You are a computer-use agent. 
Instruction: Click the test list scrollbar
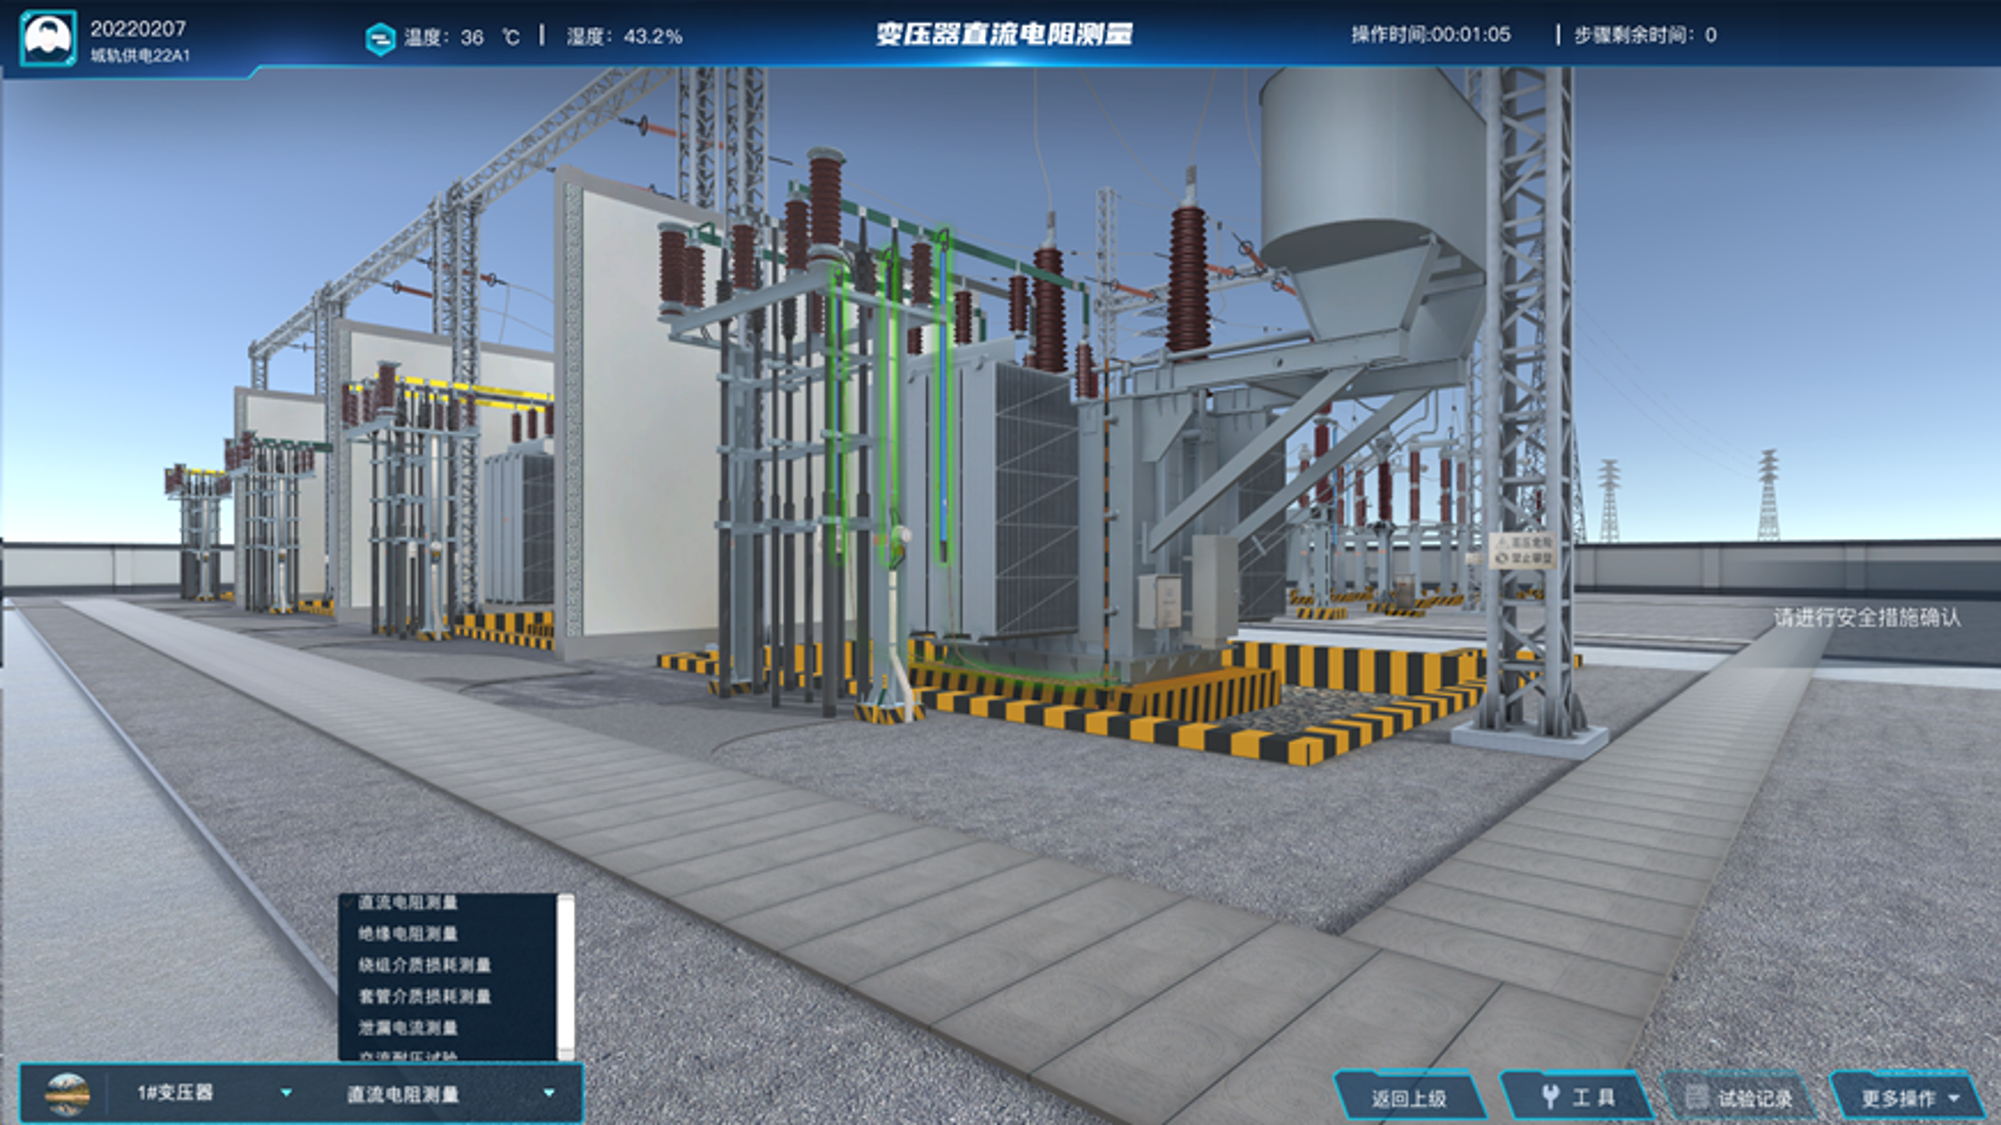566,977
